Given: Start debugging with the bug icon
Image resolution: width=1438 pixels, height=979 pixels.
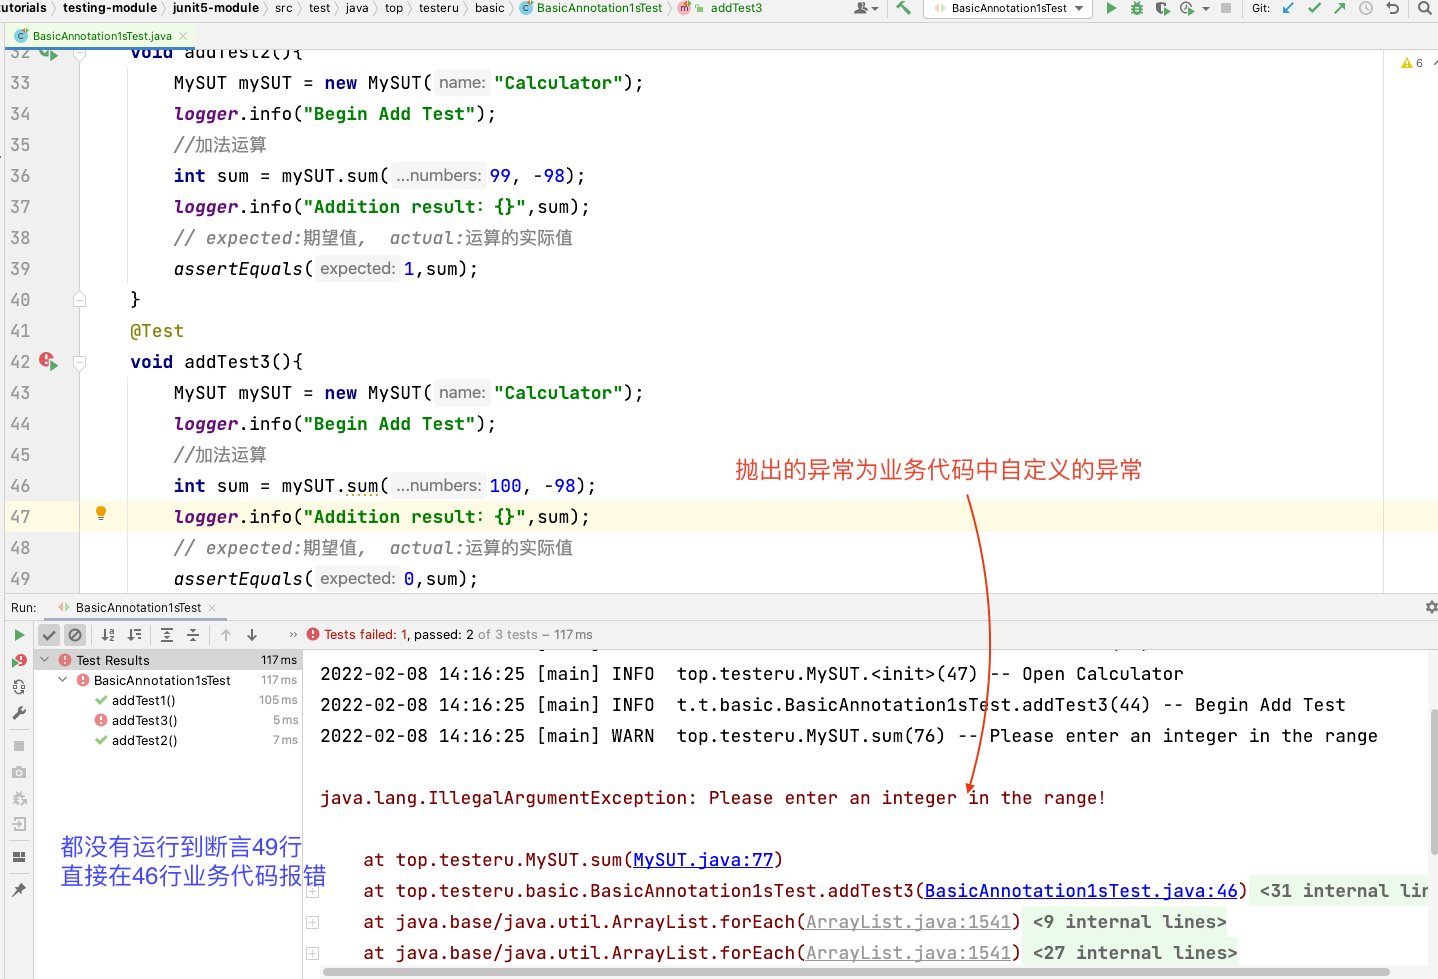Looking at the screenshot, I should [1137, 8].
